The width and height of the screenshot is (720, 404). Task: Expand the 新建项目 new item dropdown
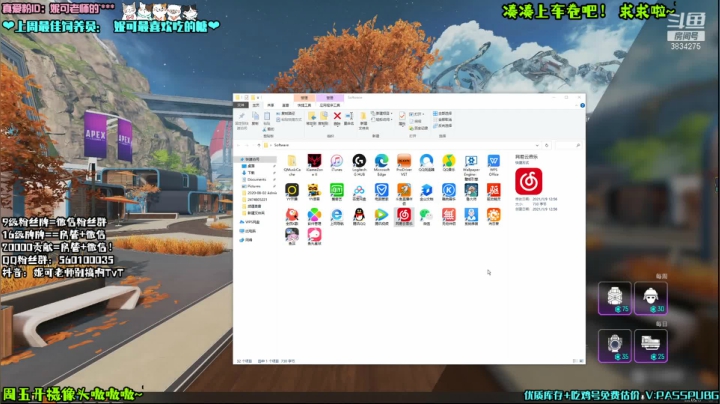pos(382,113)
